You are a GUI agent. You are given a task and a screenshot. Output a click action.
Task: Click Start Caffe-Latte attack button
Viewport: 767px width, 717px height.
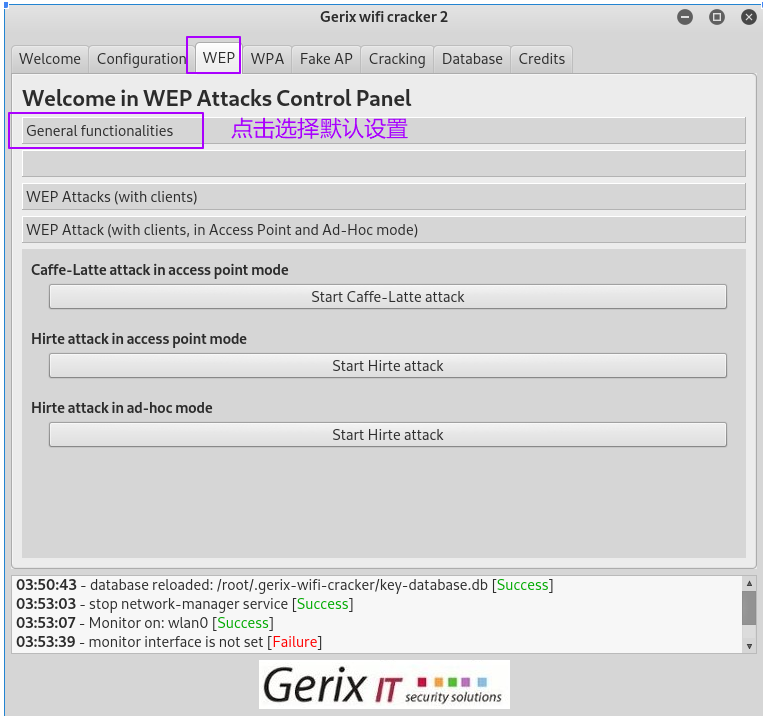(x=388, y=297)
